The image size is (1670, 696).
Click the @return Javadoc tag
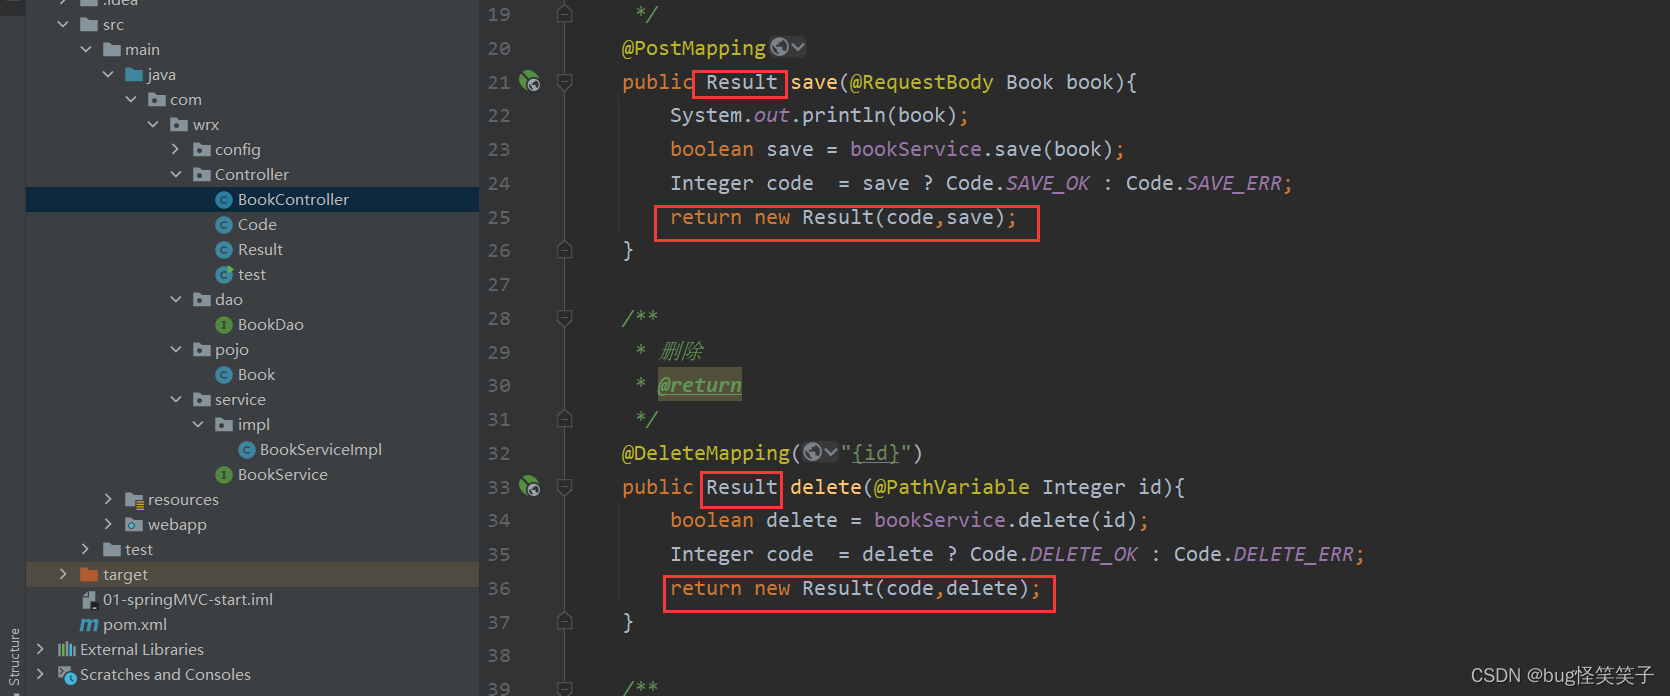tap(700, 385)
